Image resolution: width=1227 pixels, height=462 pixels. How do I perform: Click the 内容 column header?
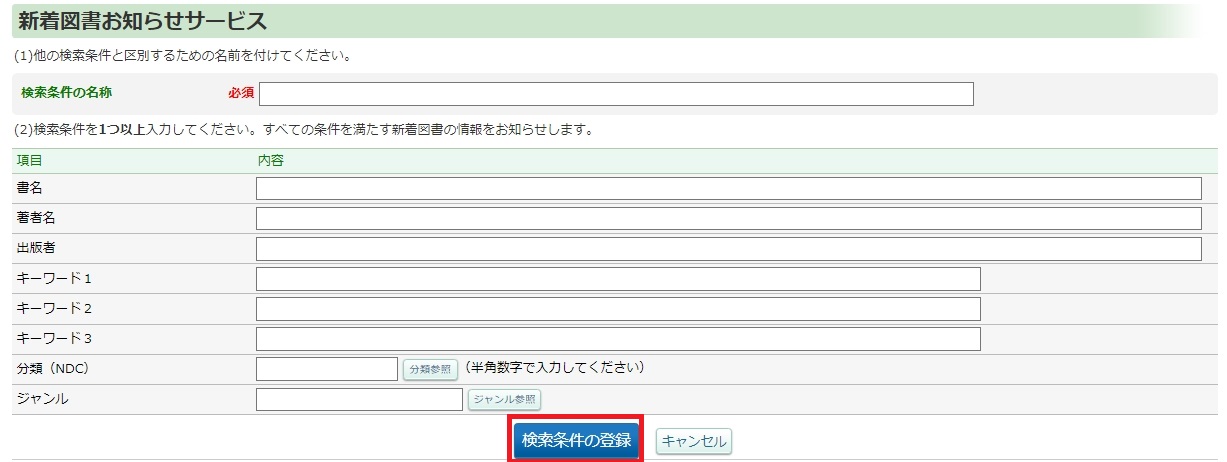pyautogui.click(x=270, y=160)
